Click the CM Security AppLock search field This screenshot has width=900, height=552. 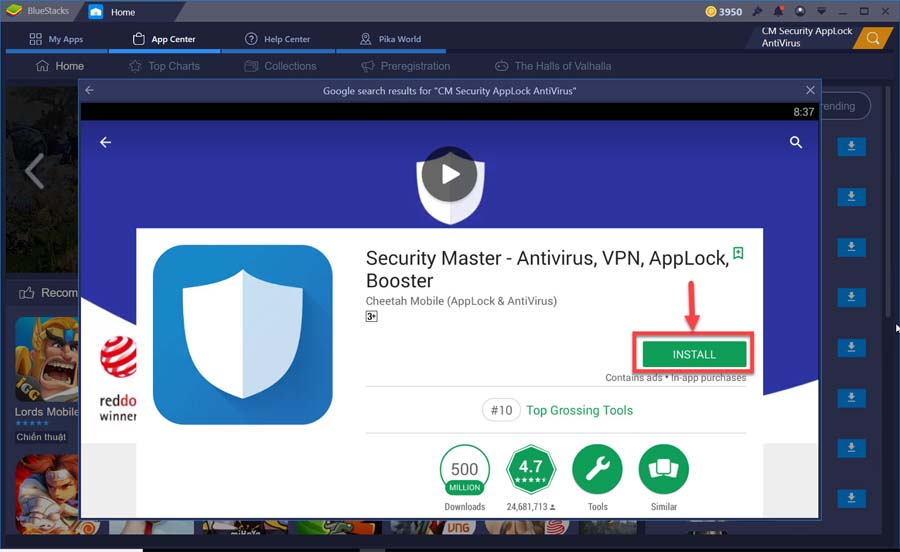[x=804, y=37]
